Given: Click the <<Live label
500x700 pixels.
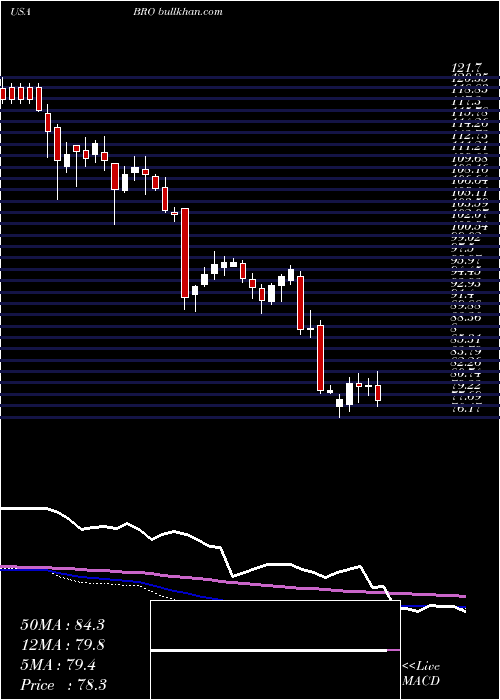Looking at the screenshot, I should point(421,667).
